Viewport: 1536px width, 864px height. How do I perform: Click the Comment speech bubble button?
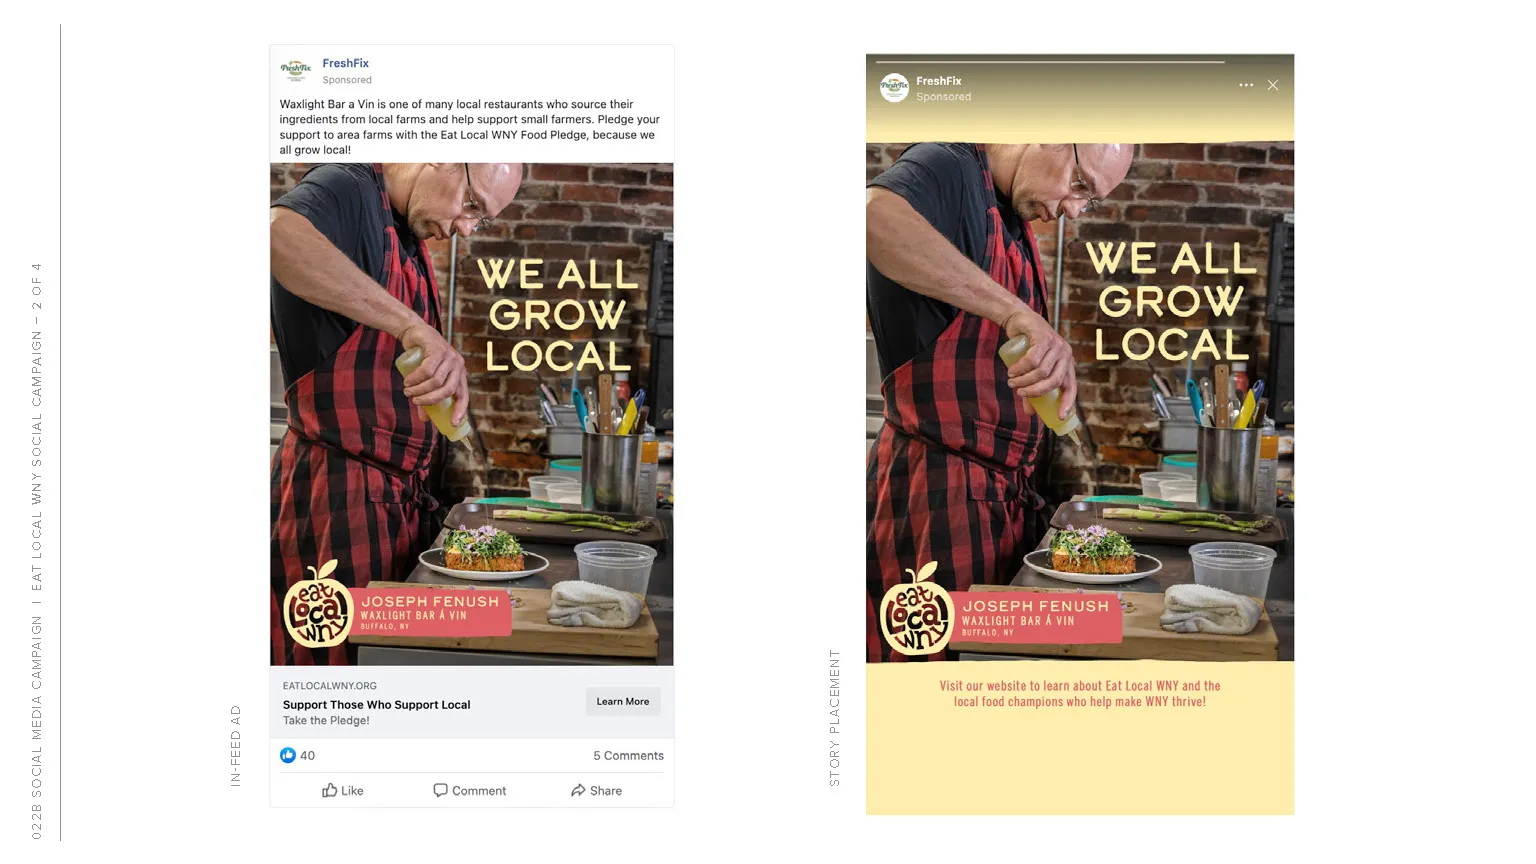pyautogui.click(x=469, y=791)
